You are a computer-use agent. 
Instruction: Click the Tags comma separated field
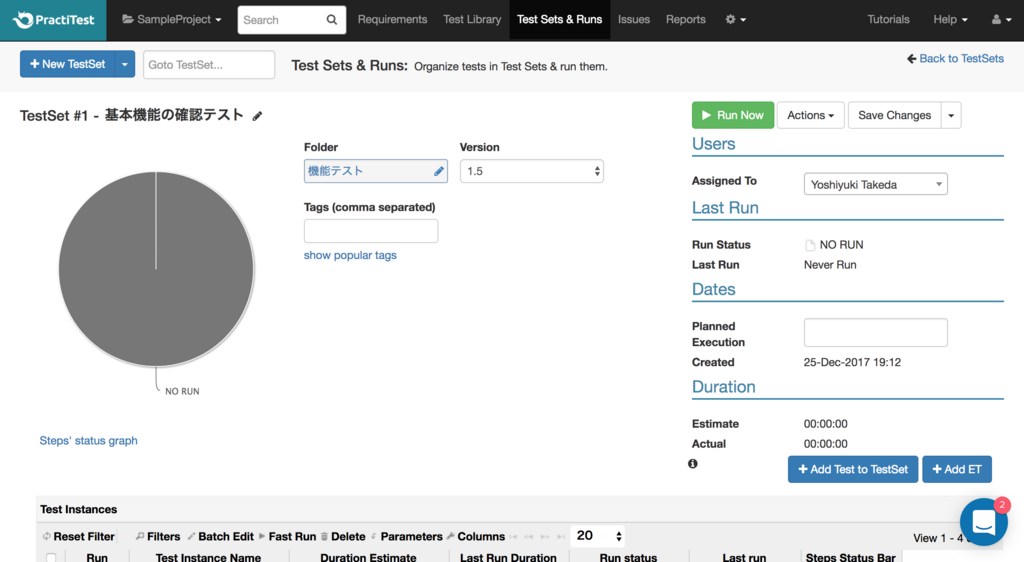(x=371, y=231)
